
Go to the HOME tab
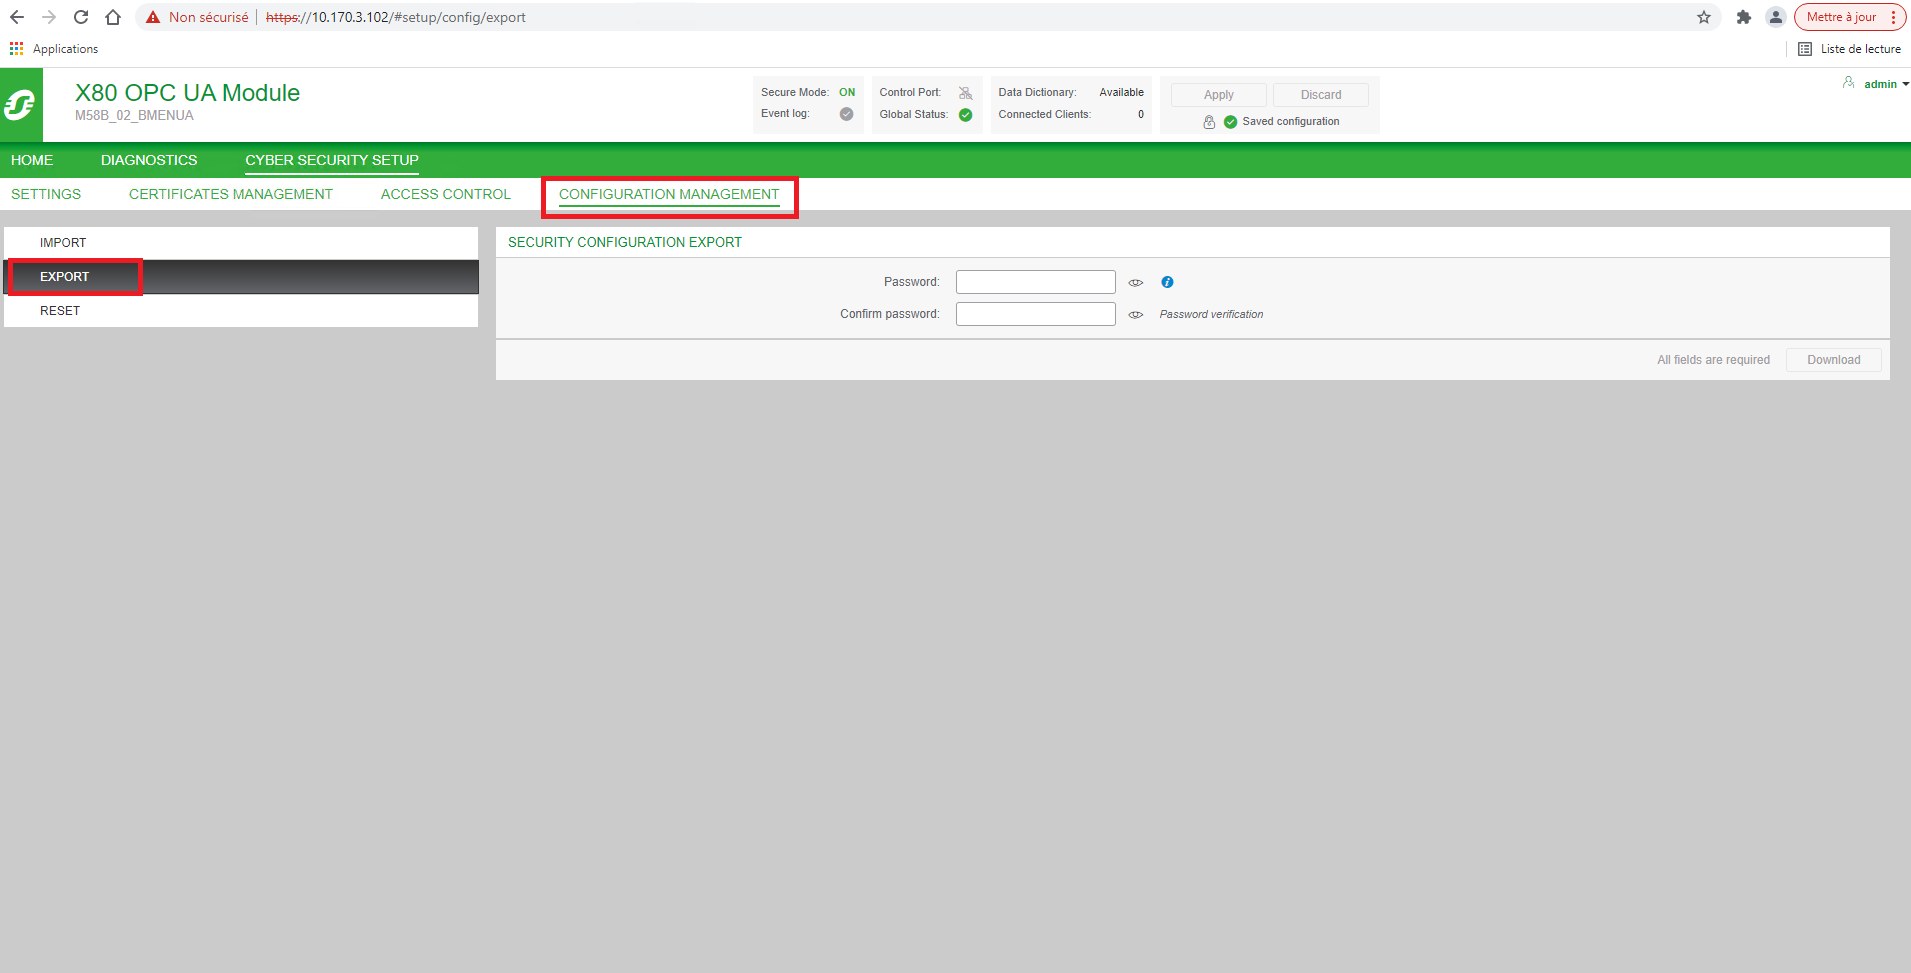32,160
